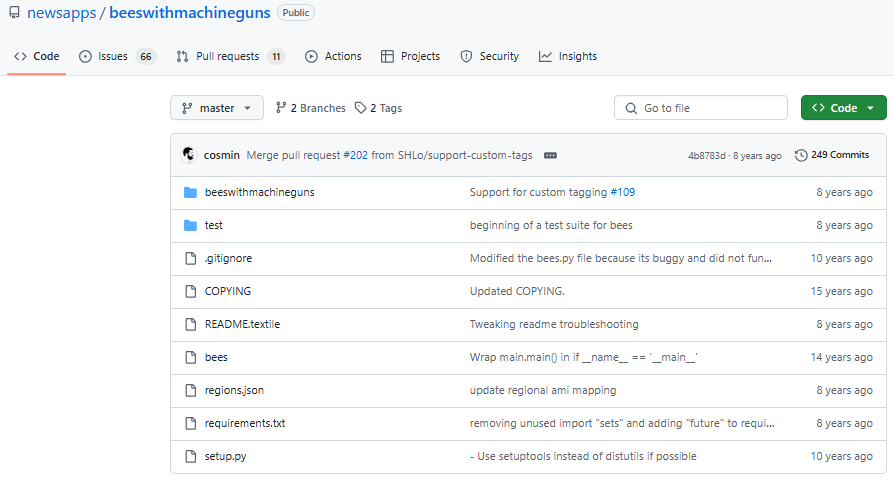Open the #109 issue link
The width and height of the screenshot is (894, 482).
(623, 192)
